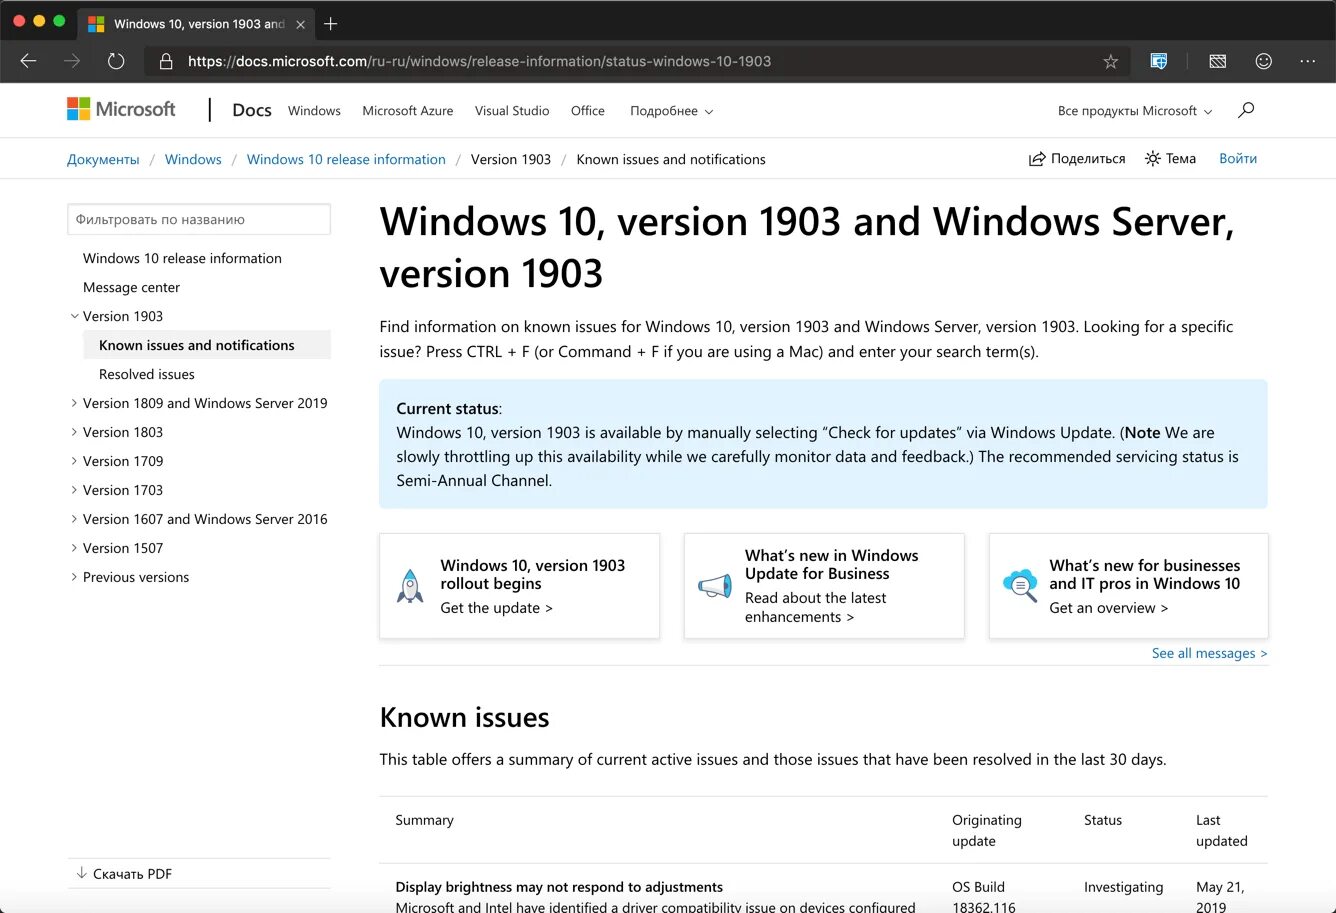Viewport: 1336px width, 913px height.
Task: Expand Version 1607 and Windows Server 2016
Action: coord(74,519)
